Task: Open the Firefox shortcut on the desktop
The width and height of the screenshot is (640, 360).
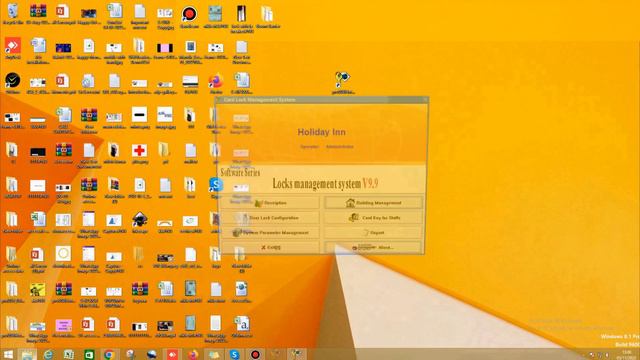Action: [x=216, y=84]
